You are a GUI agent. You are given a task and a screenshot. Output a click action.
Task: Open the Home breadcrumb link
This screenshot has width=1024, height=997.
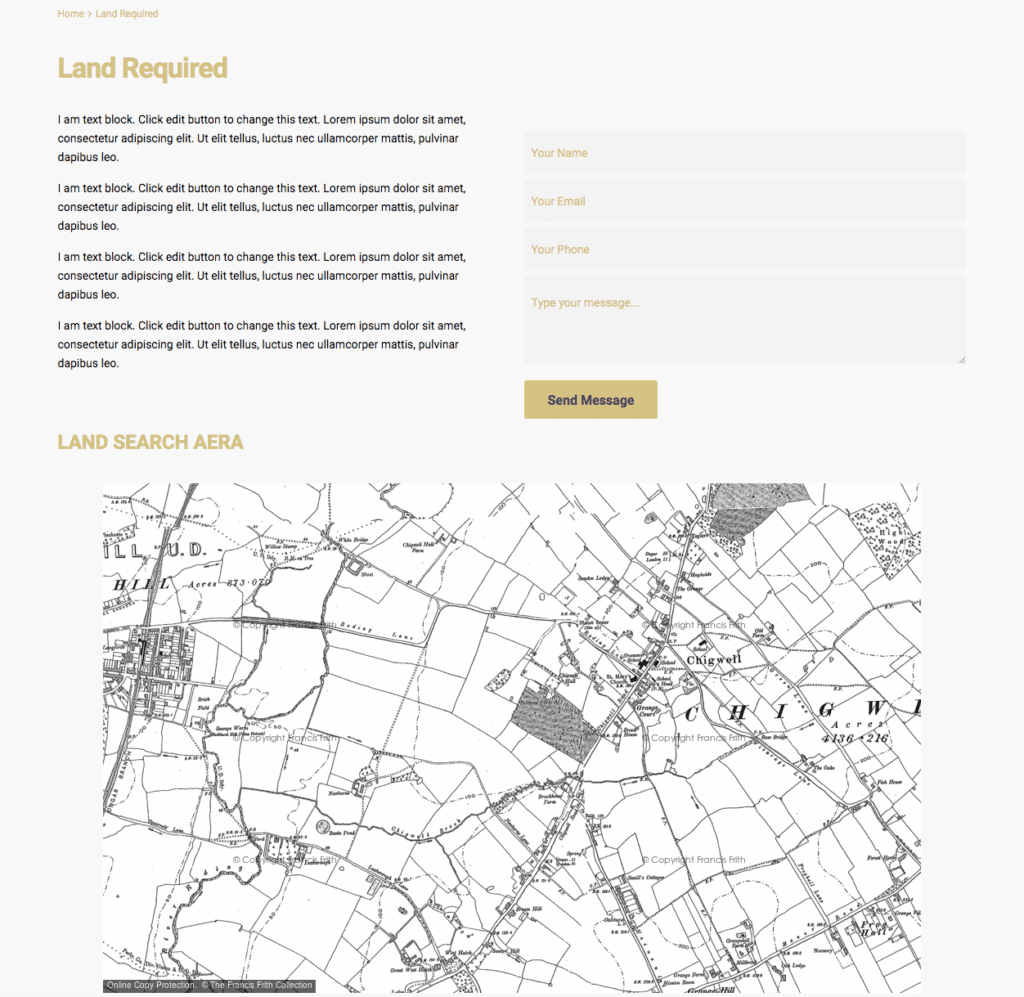[71, 14]
